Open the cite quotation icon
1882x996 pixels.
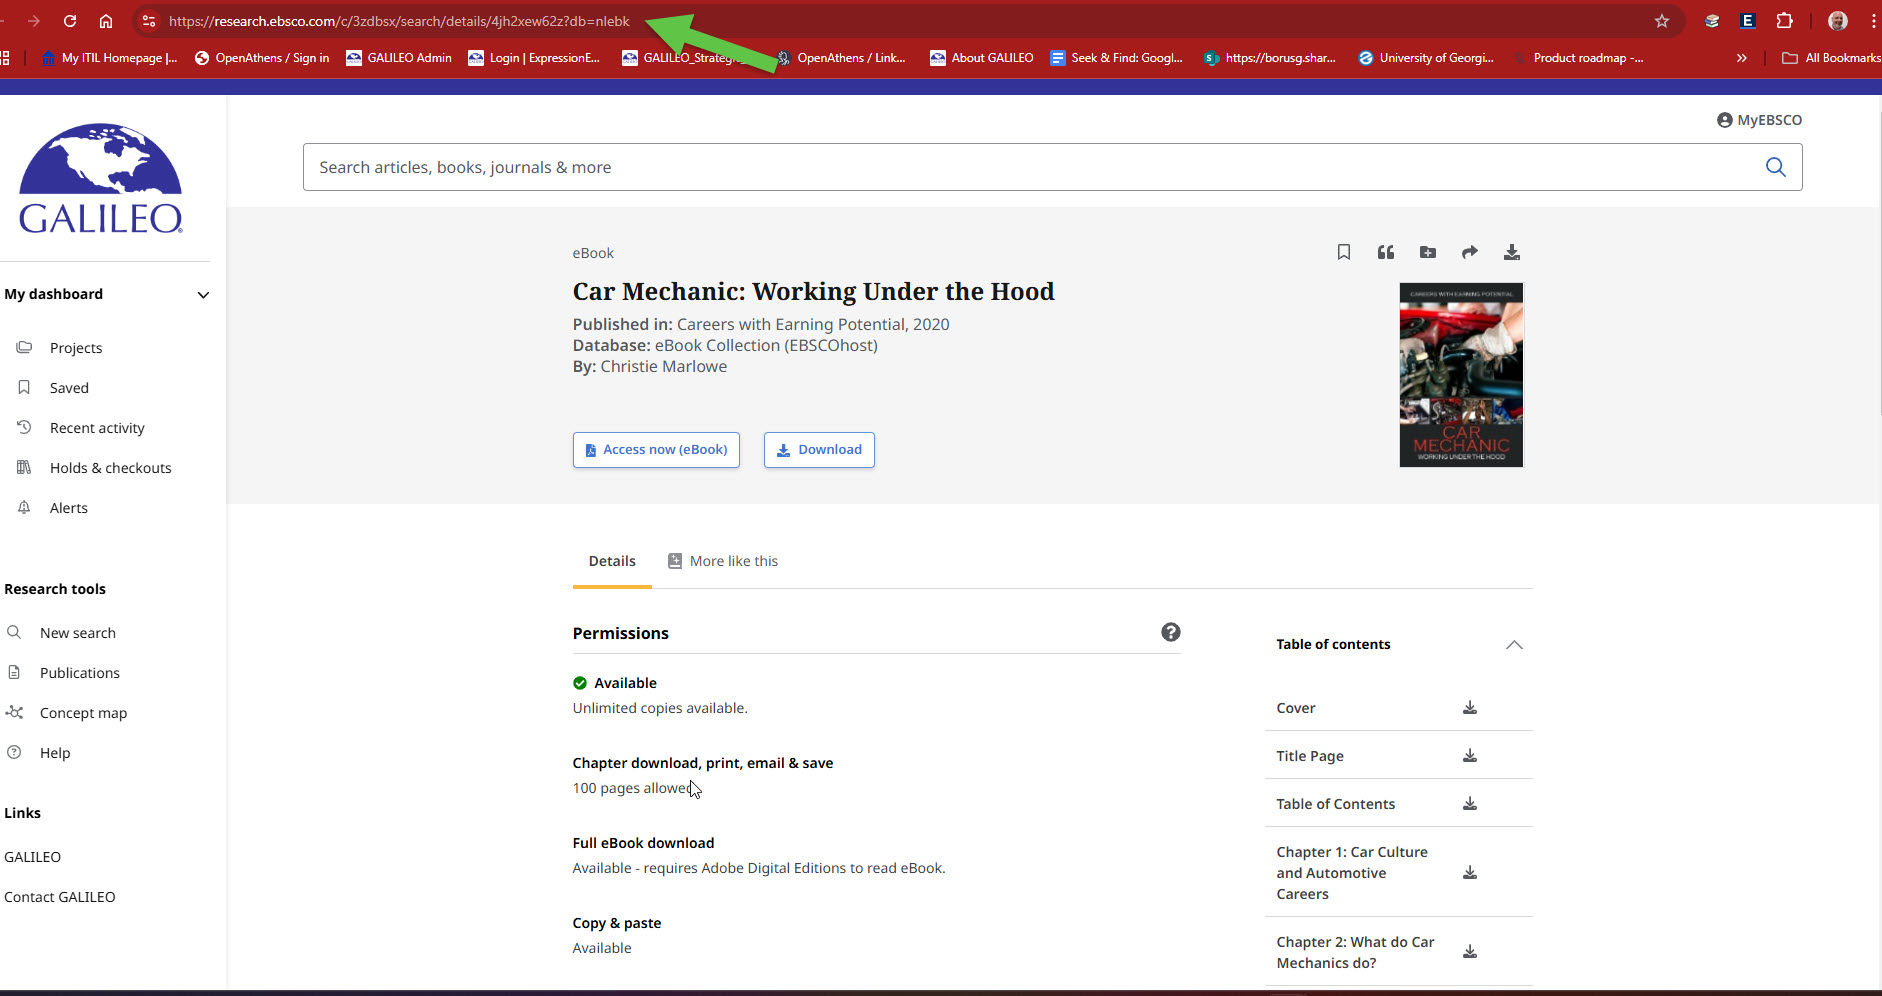pos(1385,252)
